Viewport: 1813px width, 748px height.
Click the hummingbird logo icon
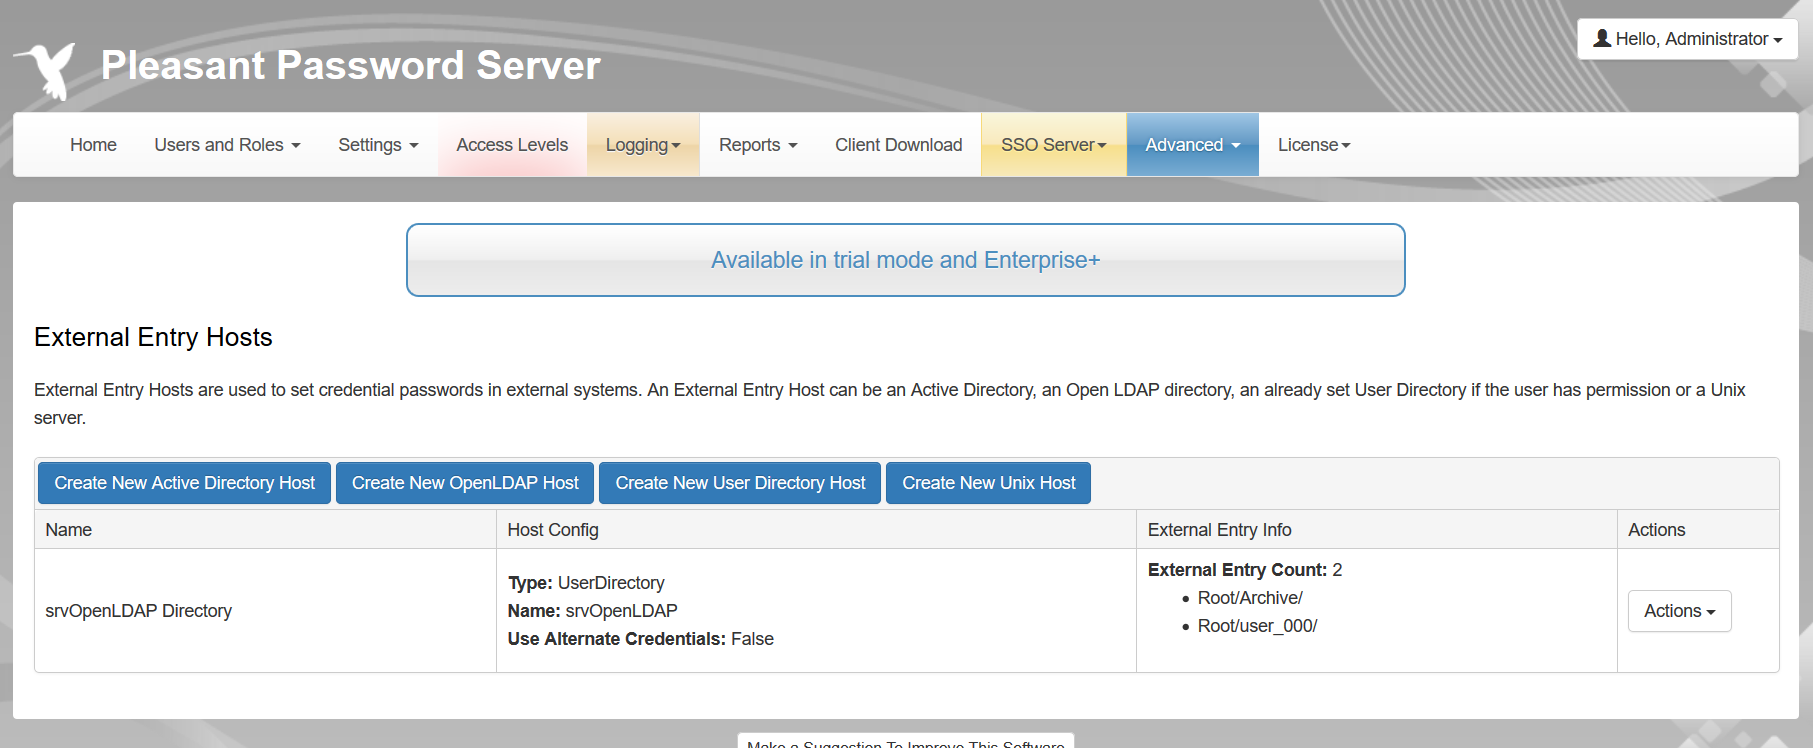[46, 70]
